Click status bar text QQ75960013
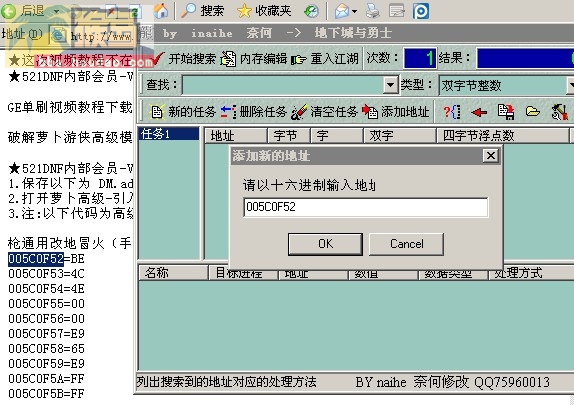 [512, 382]
